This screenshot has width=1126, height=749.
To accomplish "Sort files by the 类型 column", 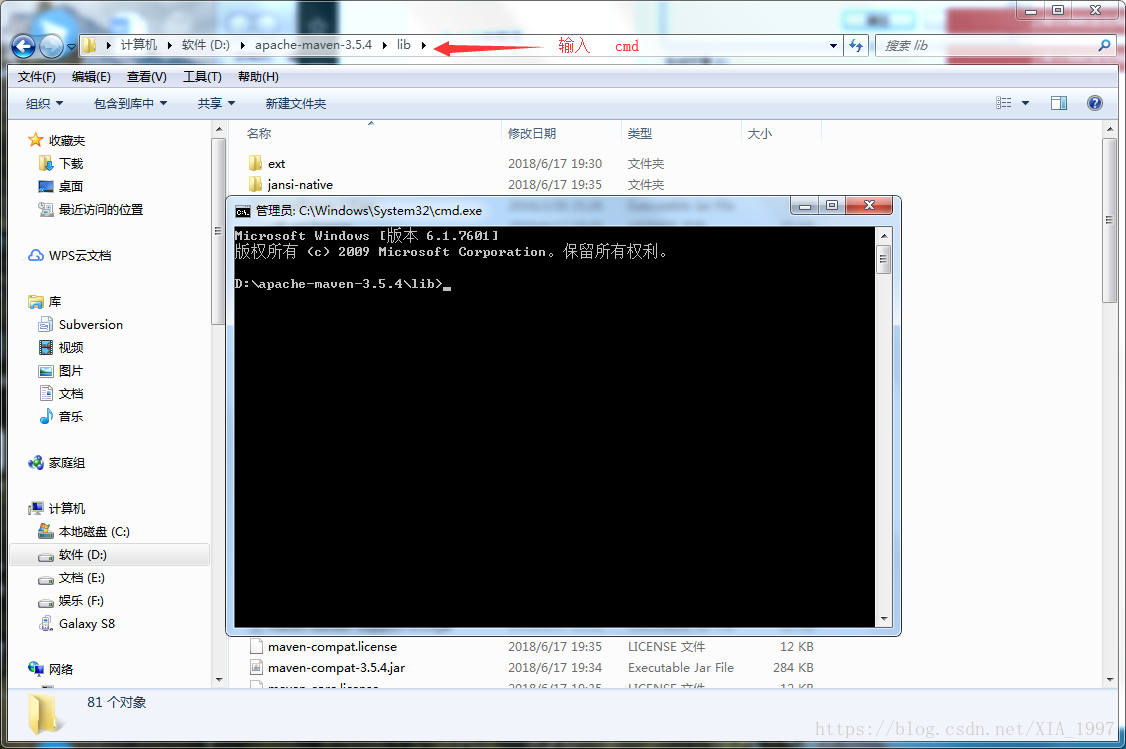I will click(x=639, y=134).
